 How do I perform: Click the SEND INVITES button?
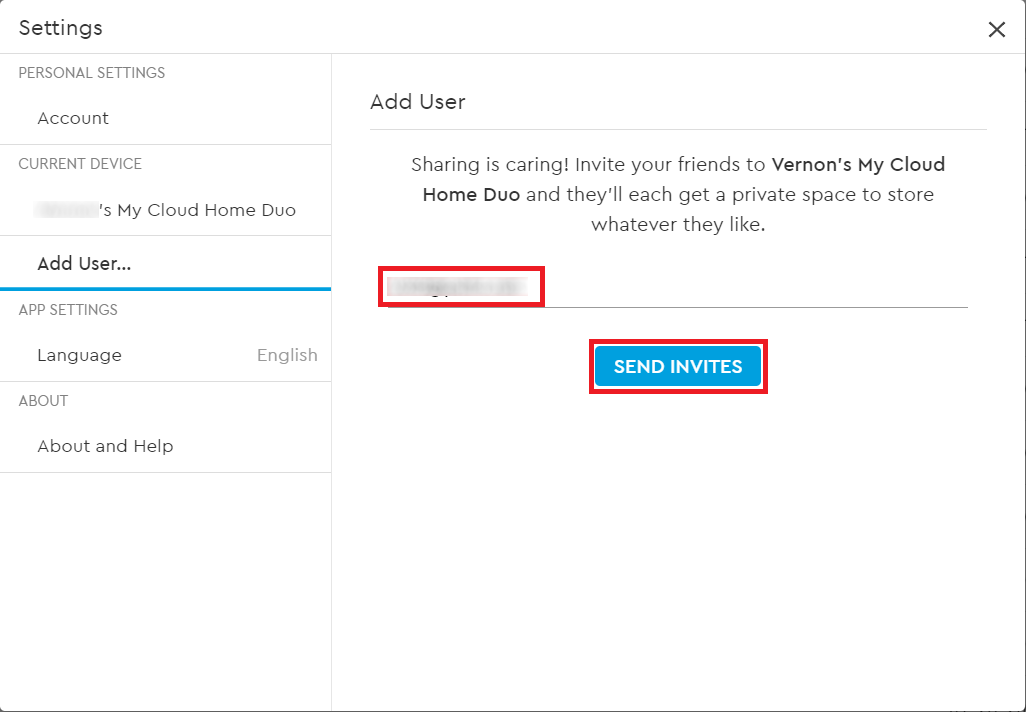678,366
